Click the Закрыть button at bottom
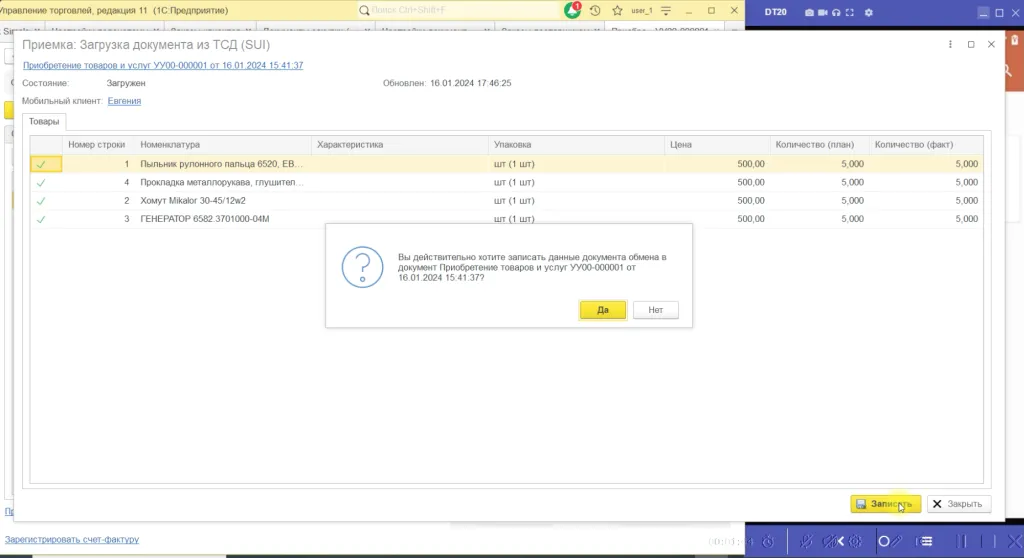The width and height of the screenshot is (1024, 558). 959,504
